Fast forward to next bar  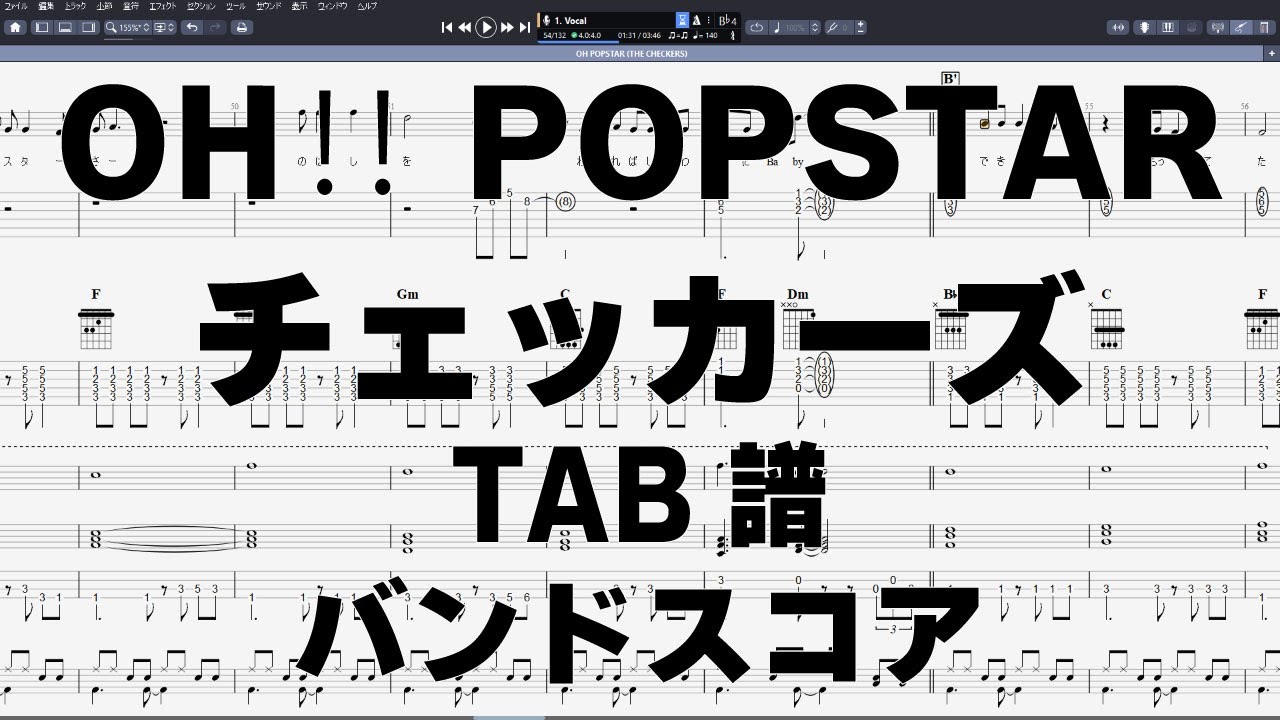507,27
